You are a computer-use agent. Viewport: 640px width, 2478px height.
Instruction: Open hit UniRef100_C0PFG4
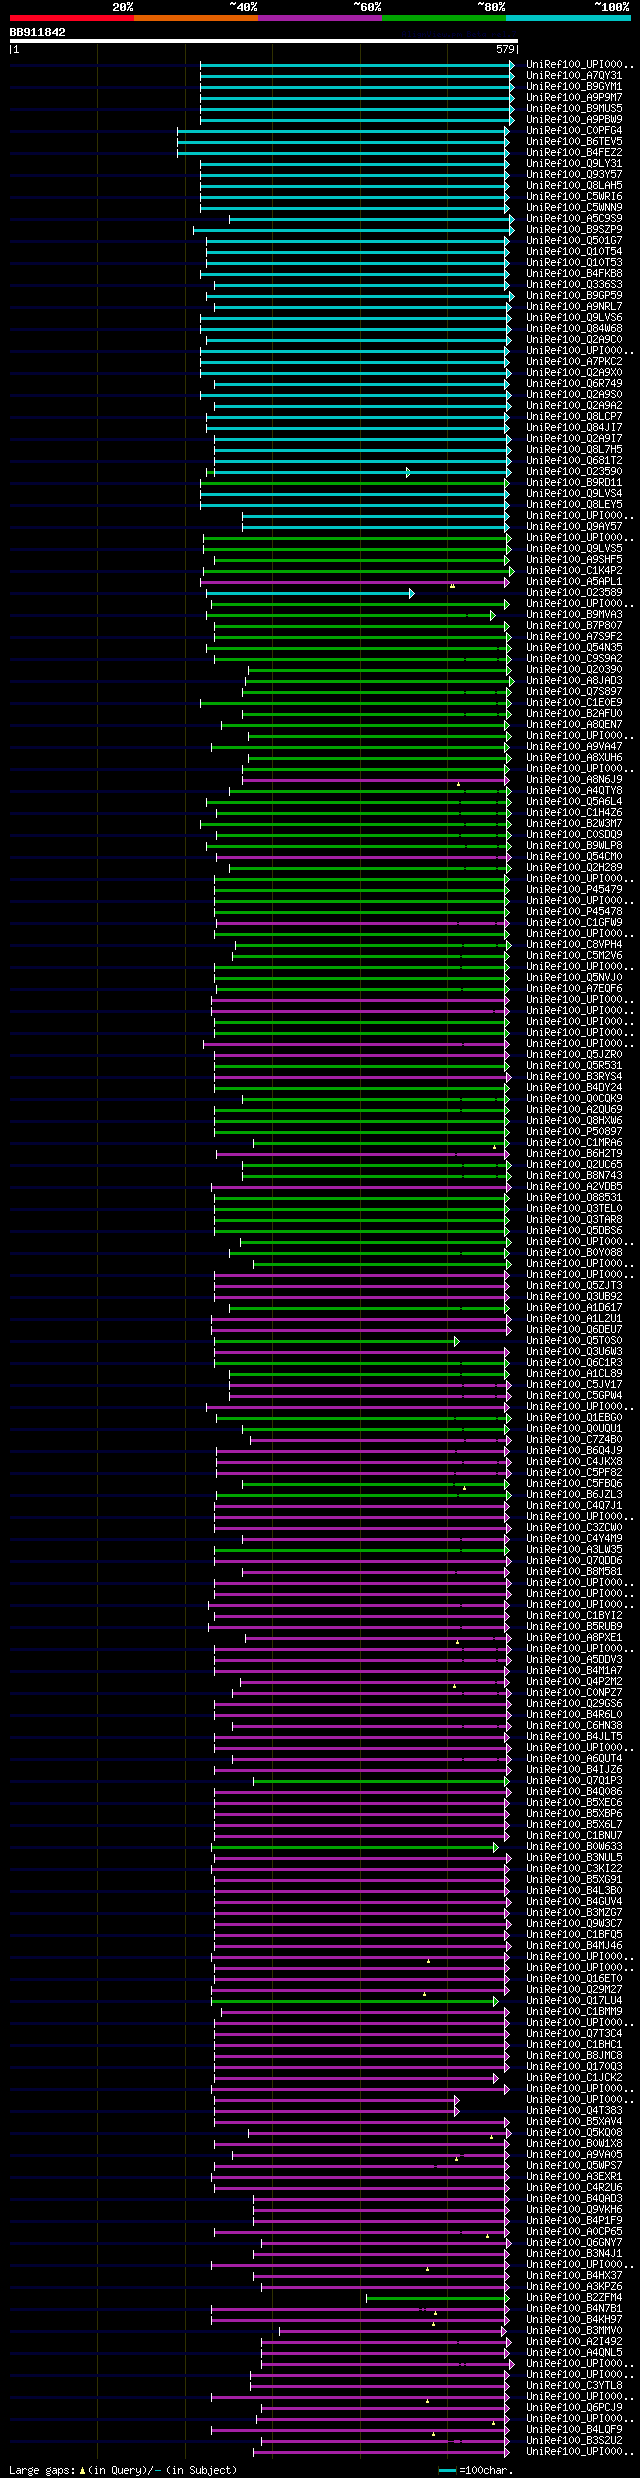(x=574, y=131)
